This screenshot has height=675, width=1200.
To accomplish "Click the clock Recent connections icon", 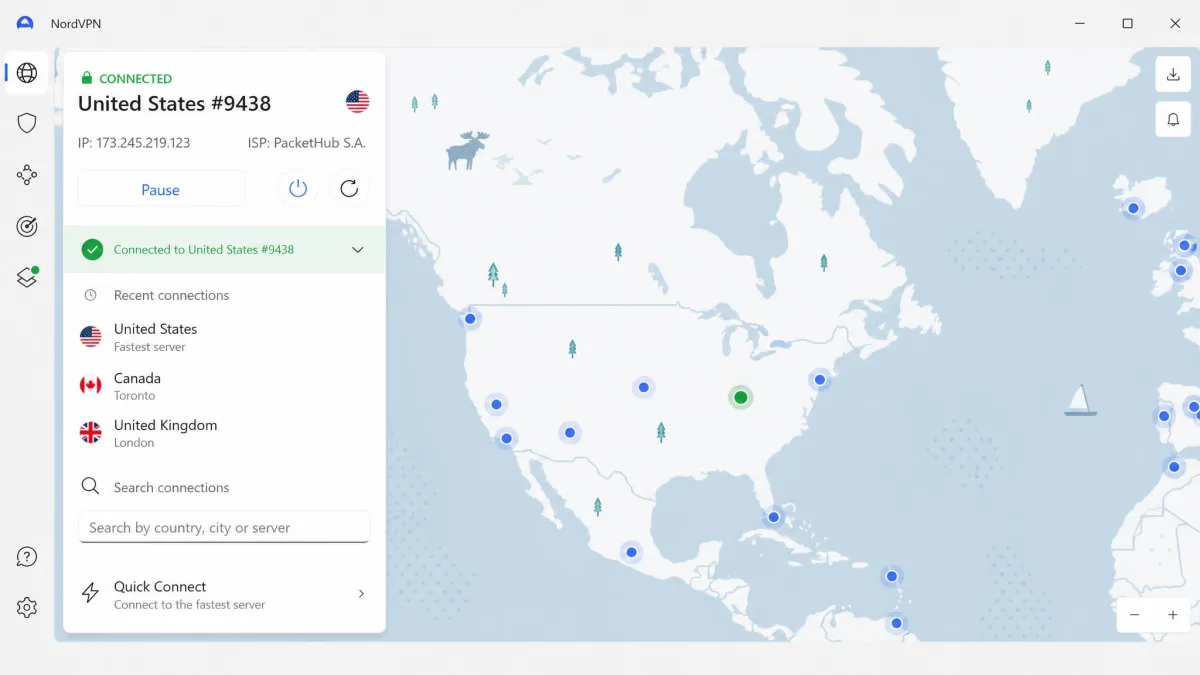I will 90,295.
